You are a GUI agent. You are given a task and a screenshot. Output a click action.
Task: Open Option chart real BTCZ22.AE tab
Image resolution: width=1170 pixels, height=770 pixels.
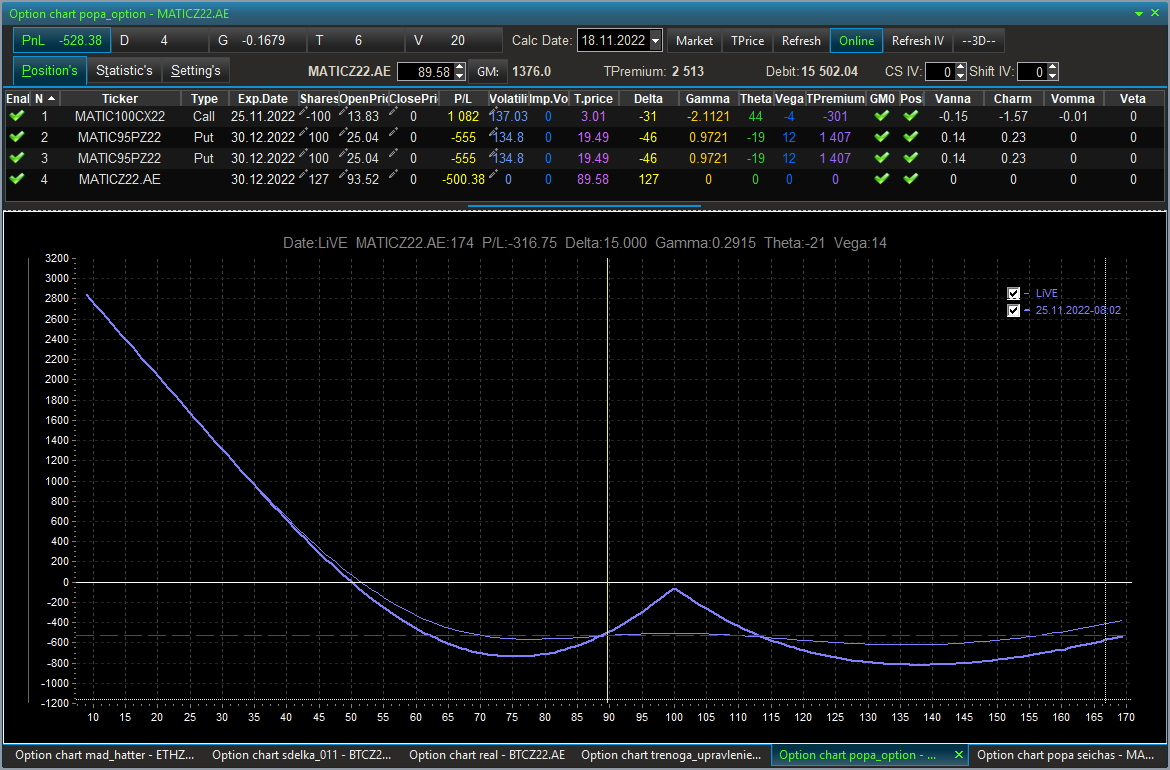click(487, 755)
